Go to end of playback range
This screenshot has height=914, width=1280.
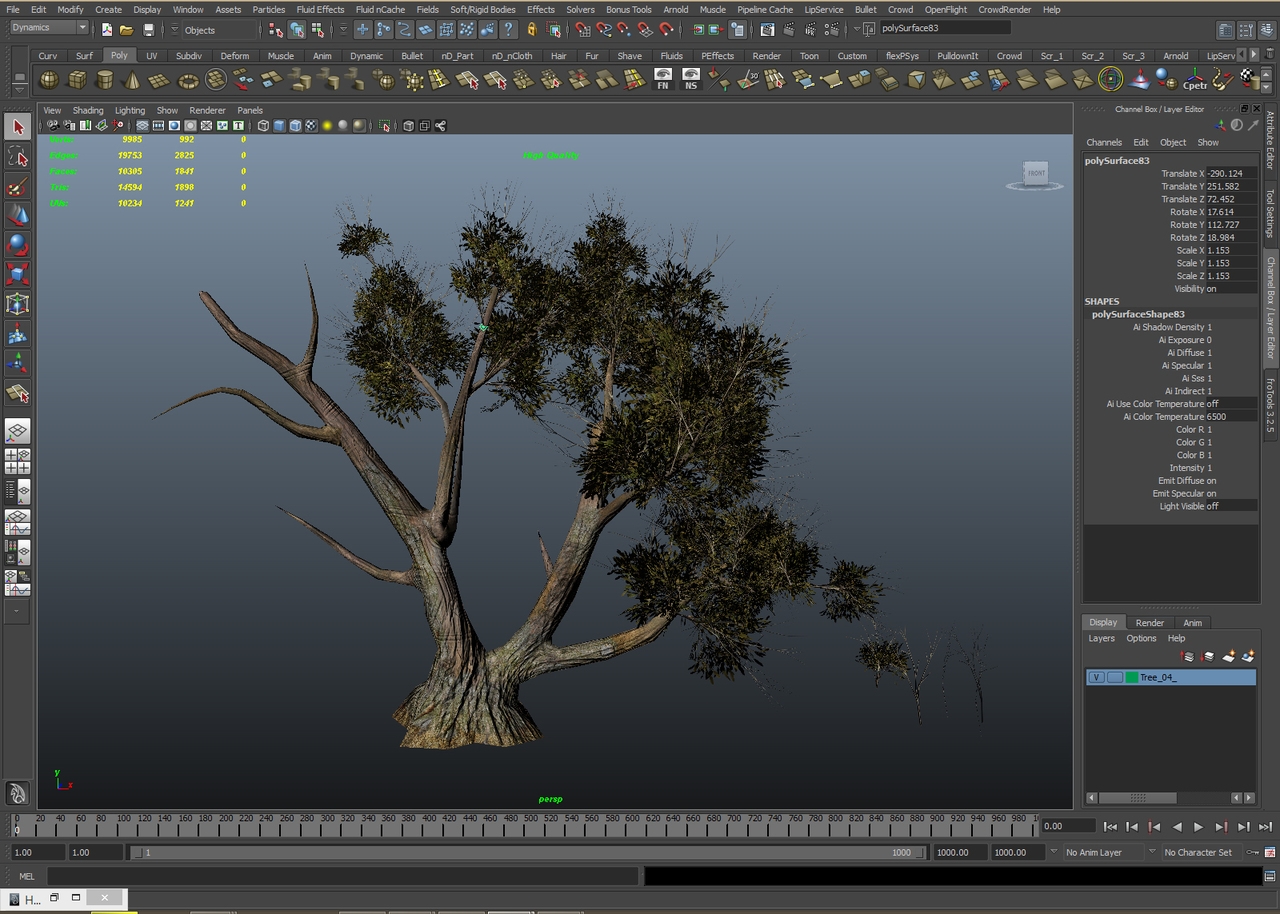(x=1264, y=827)
